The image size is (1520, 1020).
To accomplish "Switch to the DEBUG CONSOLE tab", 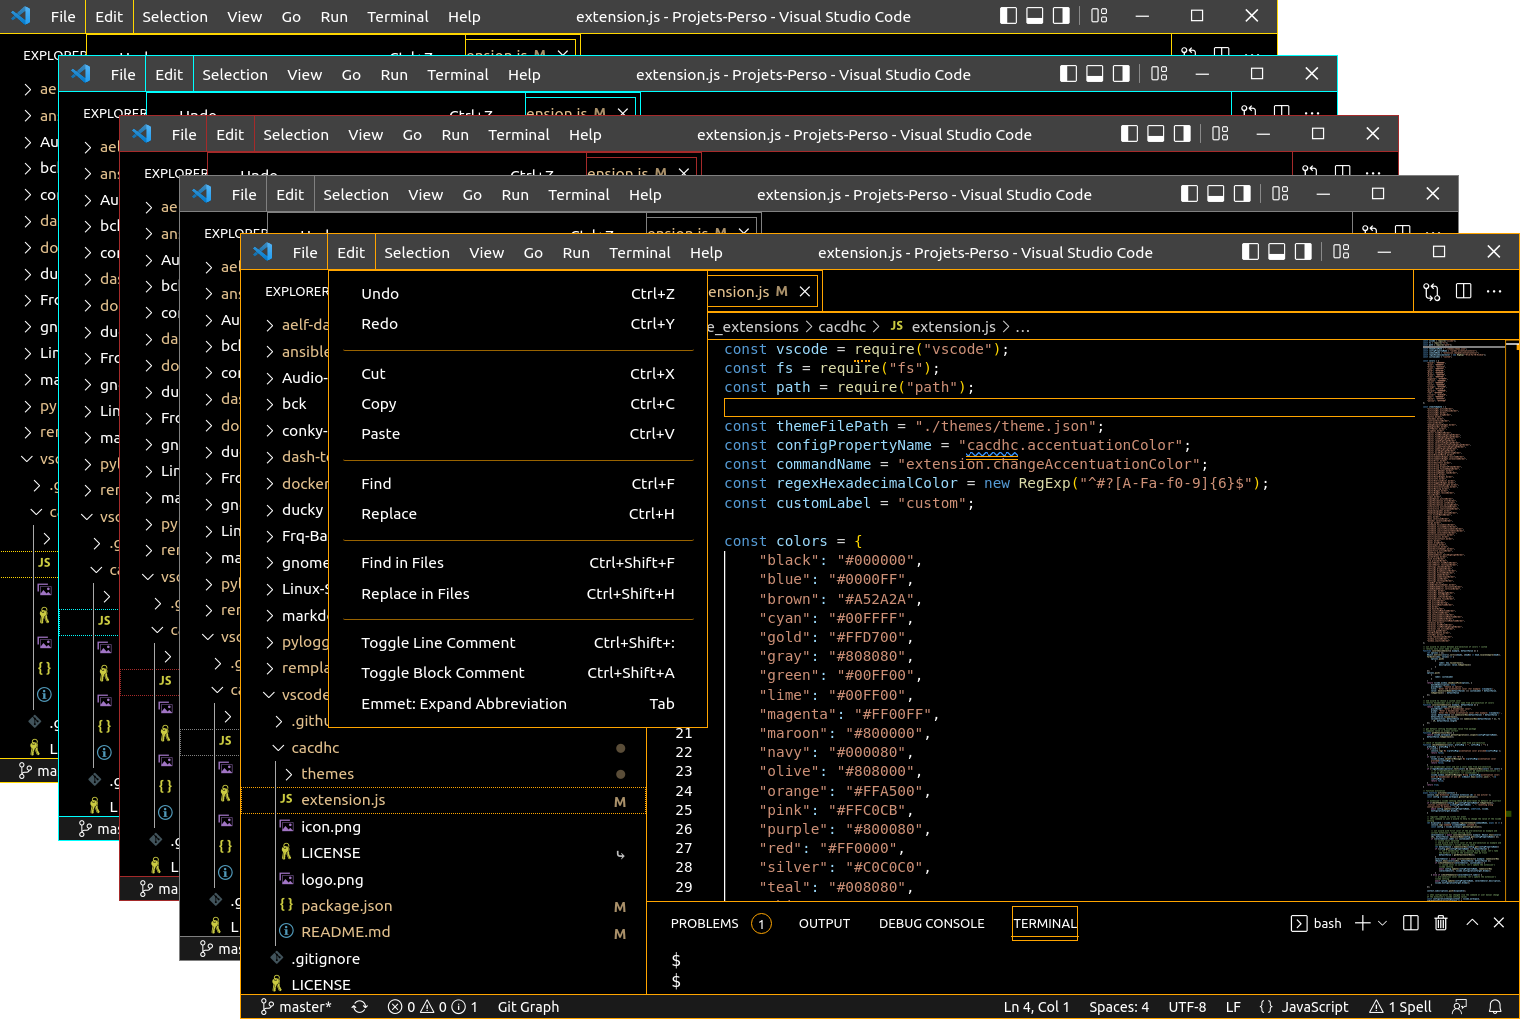I will point(932,923).
